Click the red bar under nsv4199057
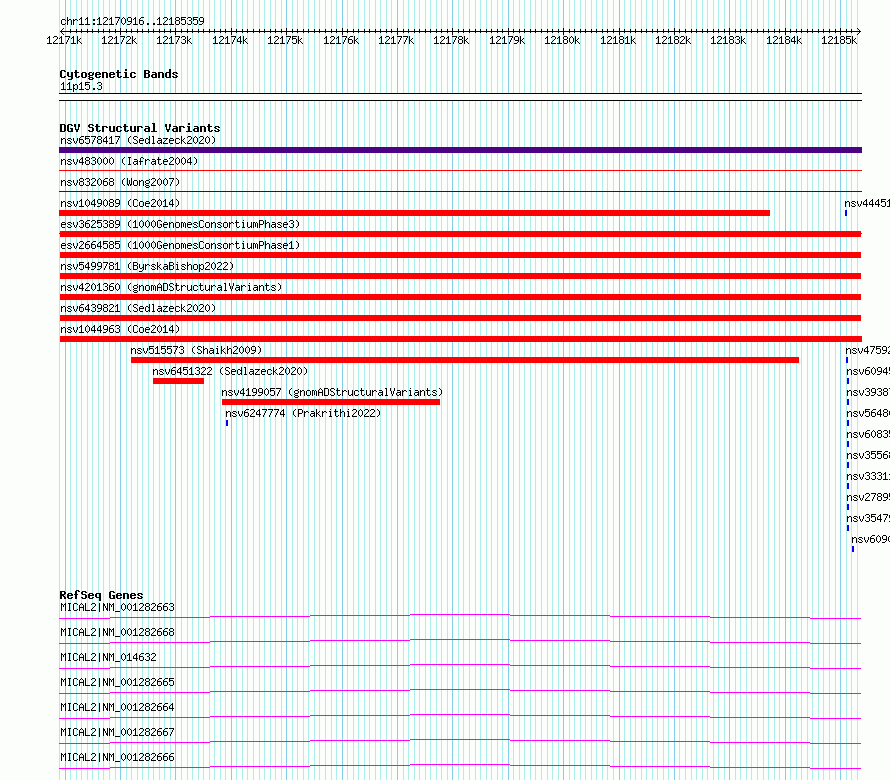This screenshot has height=780, width=890. [x=331, y=402]
